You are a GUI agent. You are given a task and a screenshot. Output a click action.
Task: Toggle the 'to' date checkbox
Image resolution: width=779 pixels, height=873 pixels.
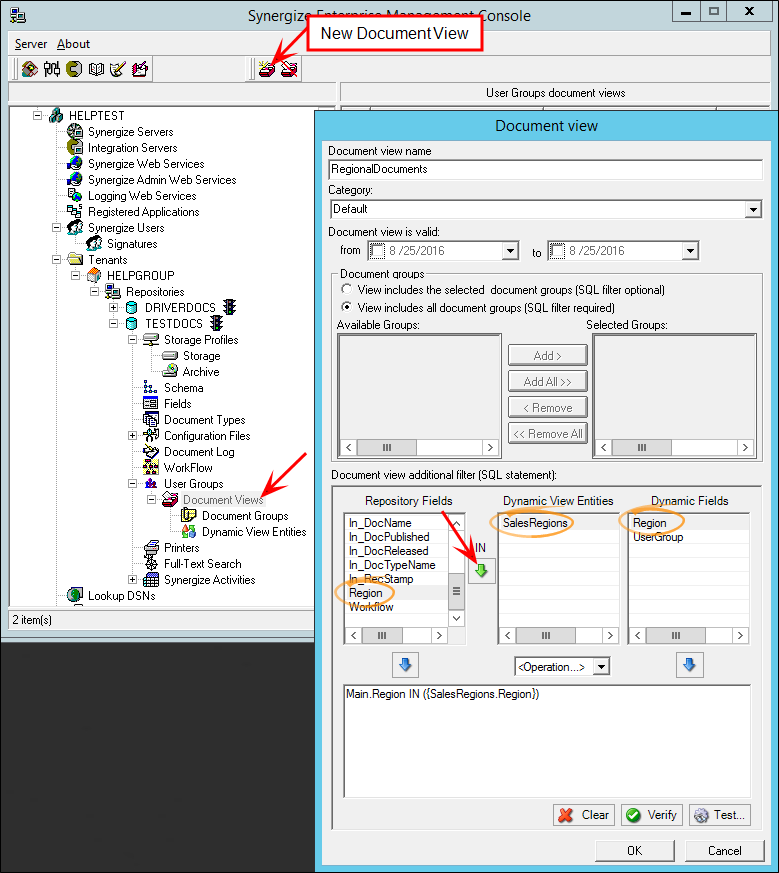[557, 251]
